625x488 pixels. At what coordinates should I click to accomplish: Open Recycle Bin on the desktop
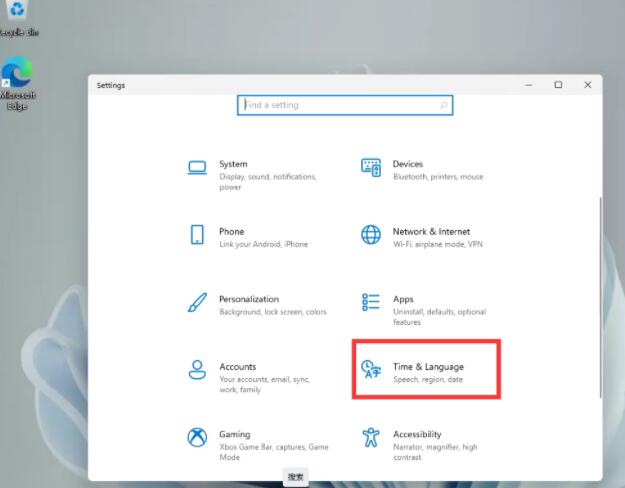18,18
